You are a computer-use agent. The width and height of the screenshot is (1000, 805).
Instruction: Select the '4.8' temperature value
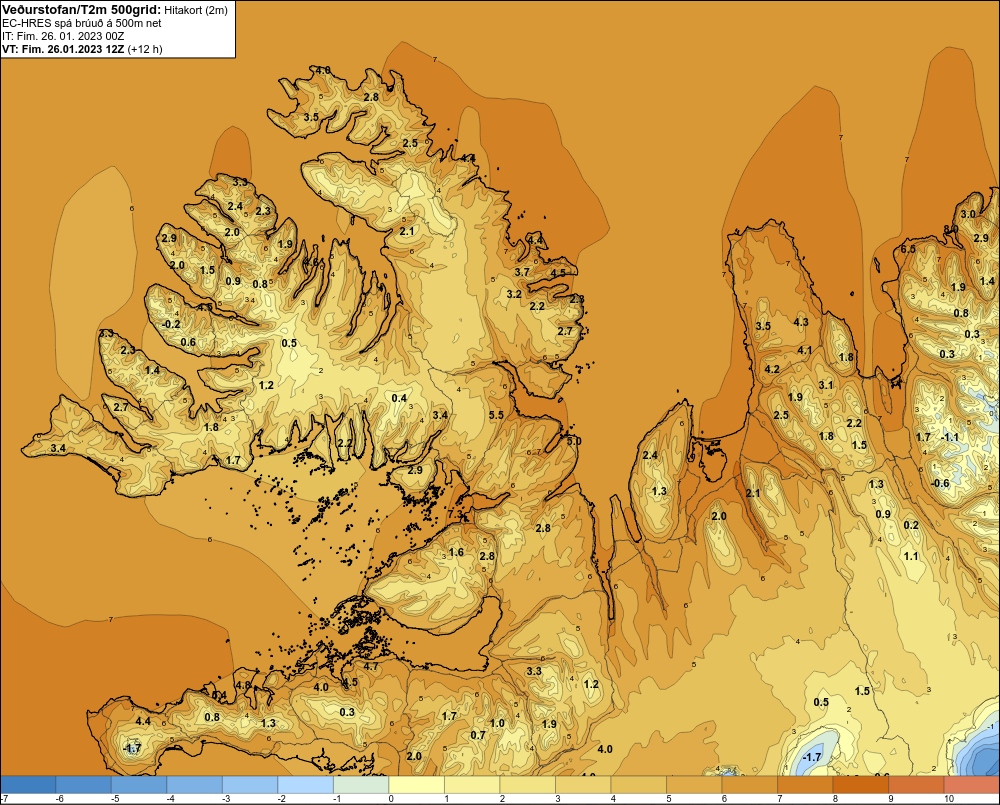point(243,685)
